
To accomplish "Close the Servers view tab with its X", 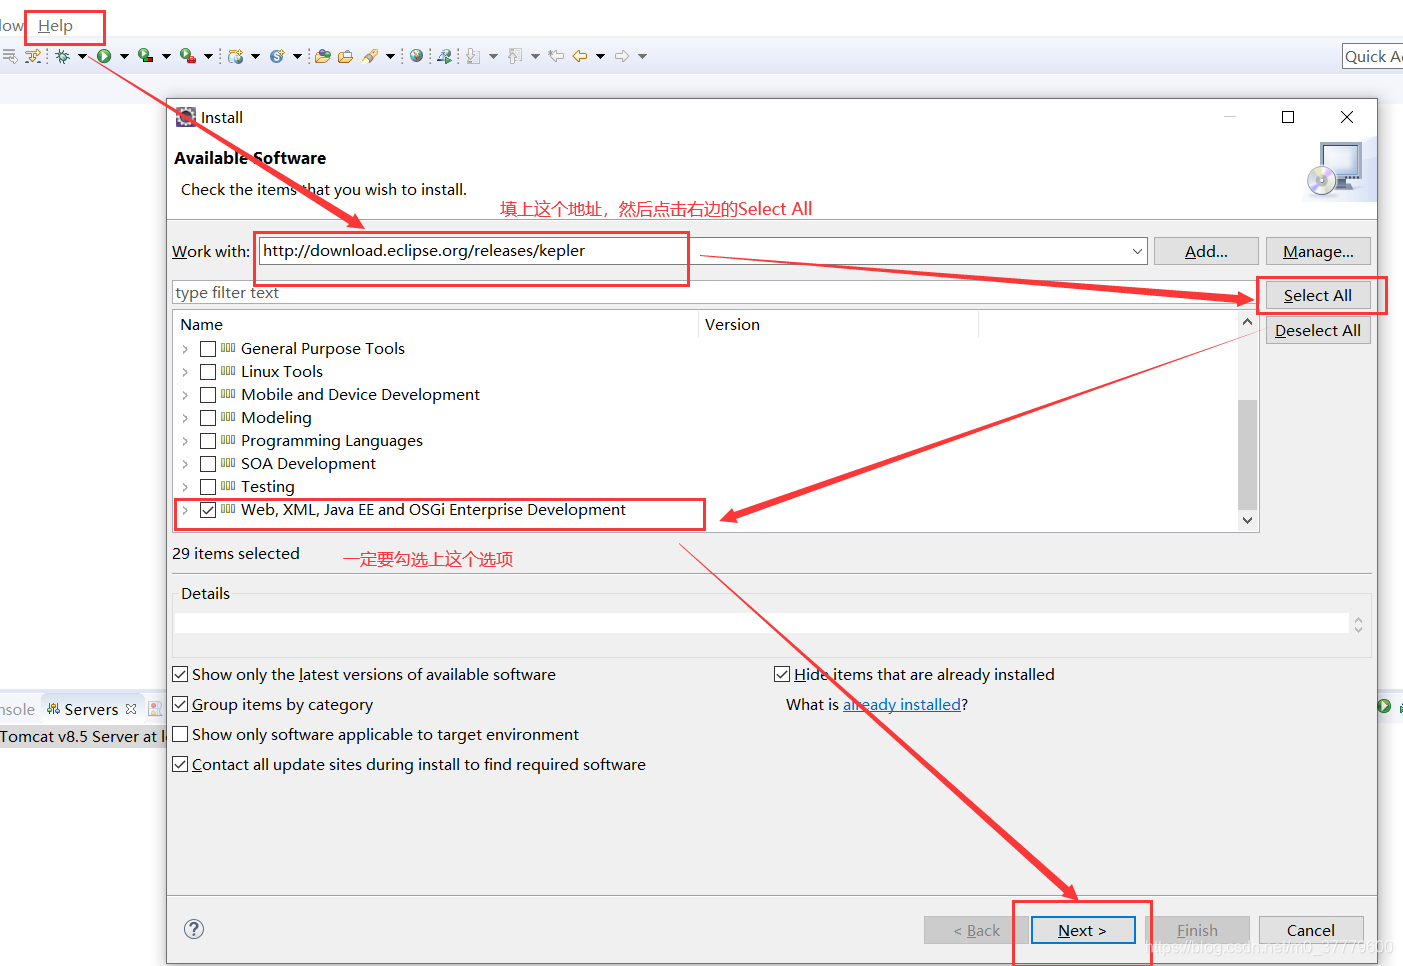I will 131,709.
